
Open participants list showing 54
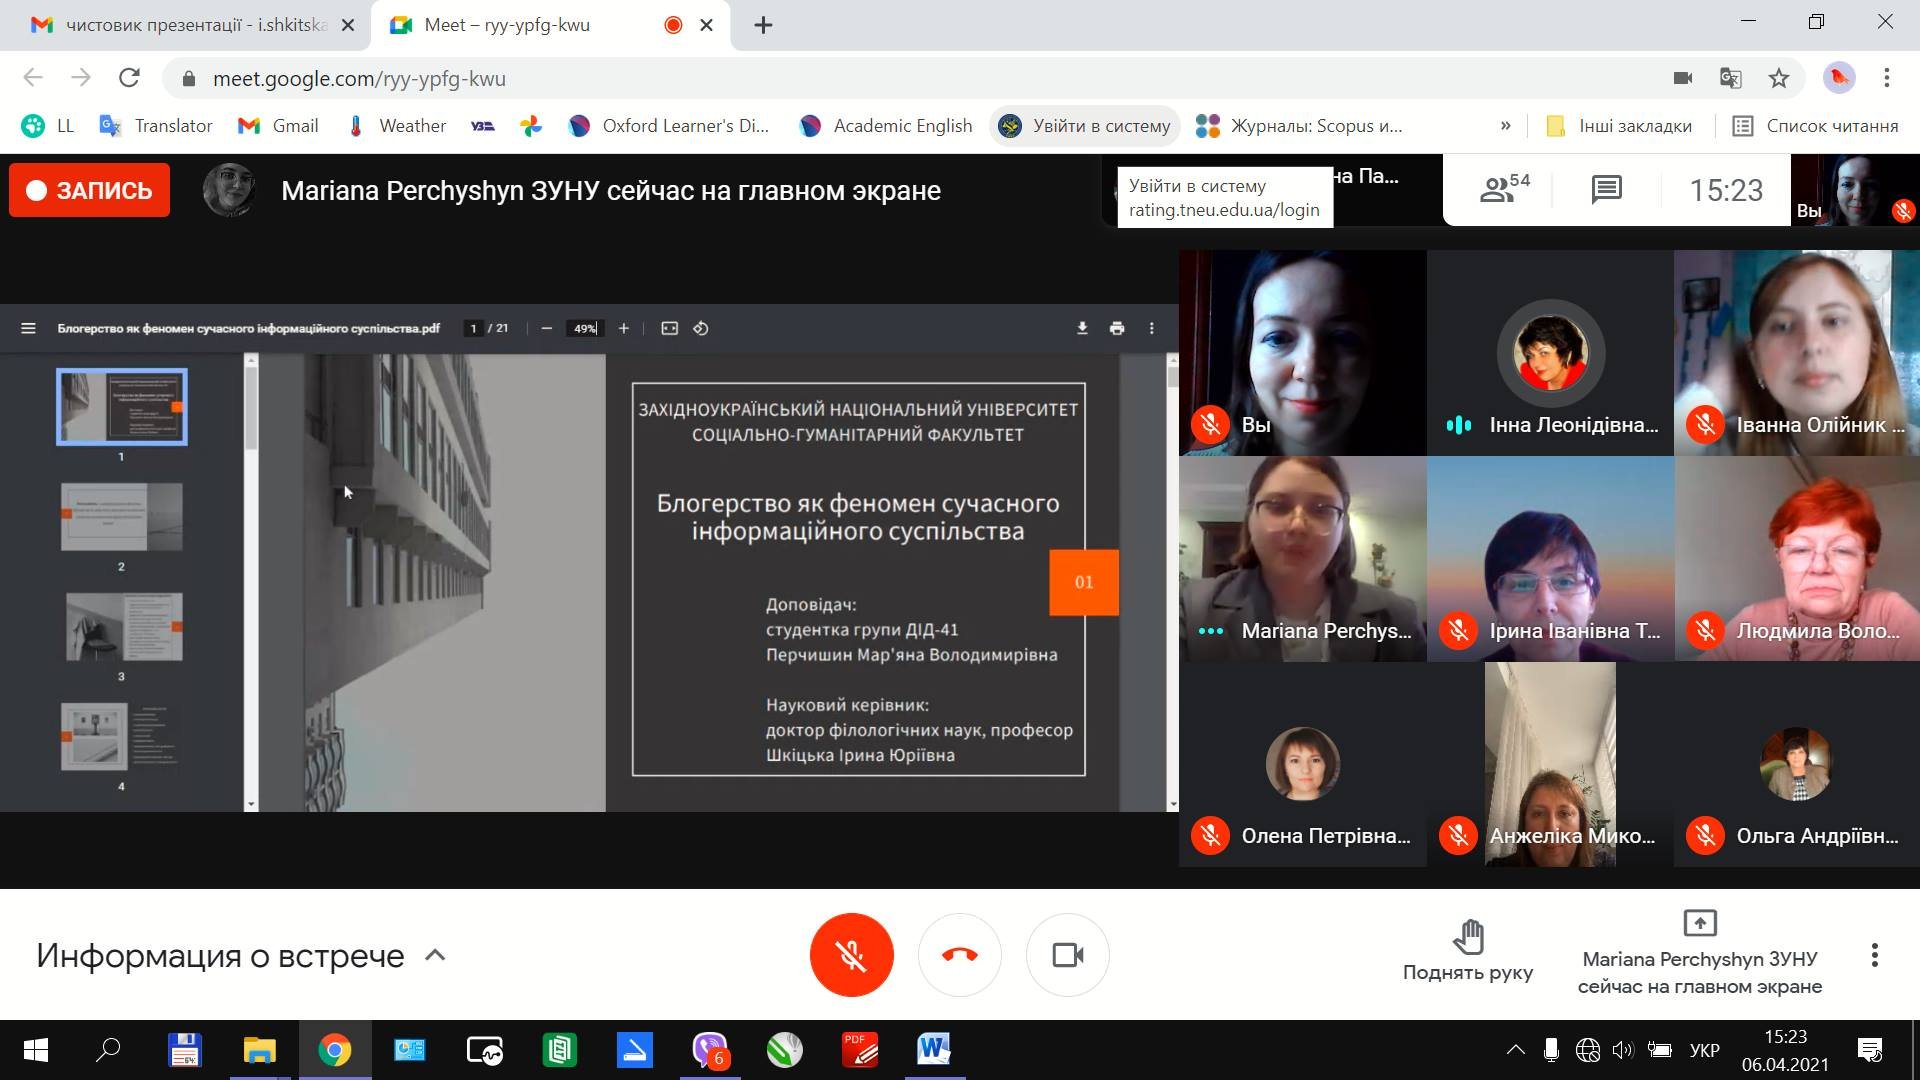click(x=1504, y=189)
